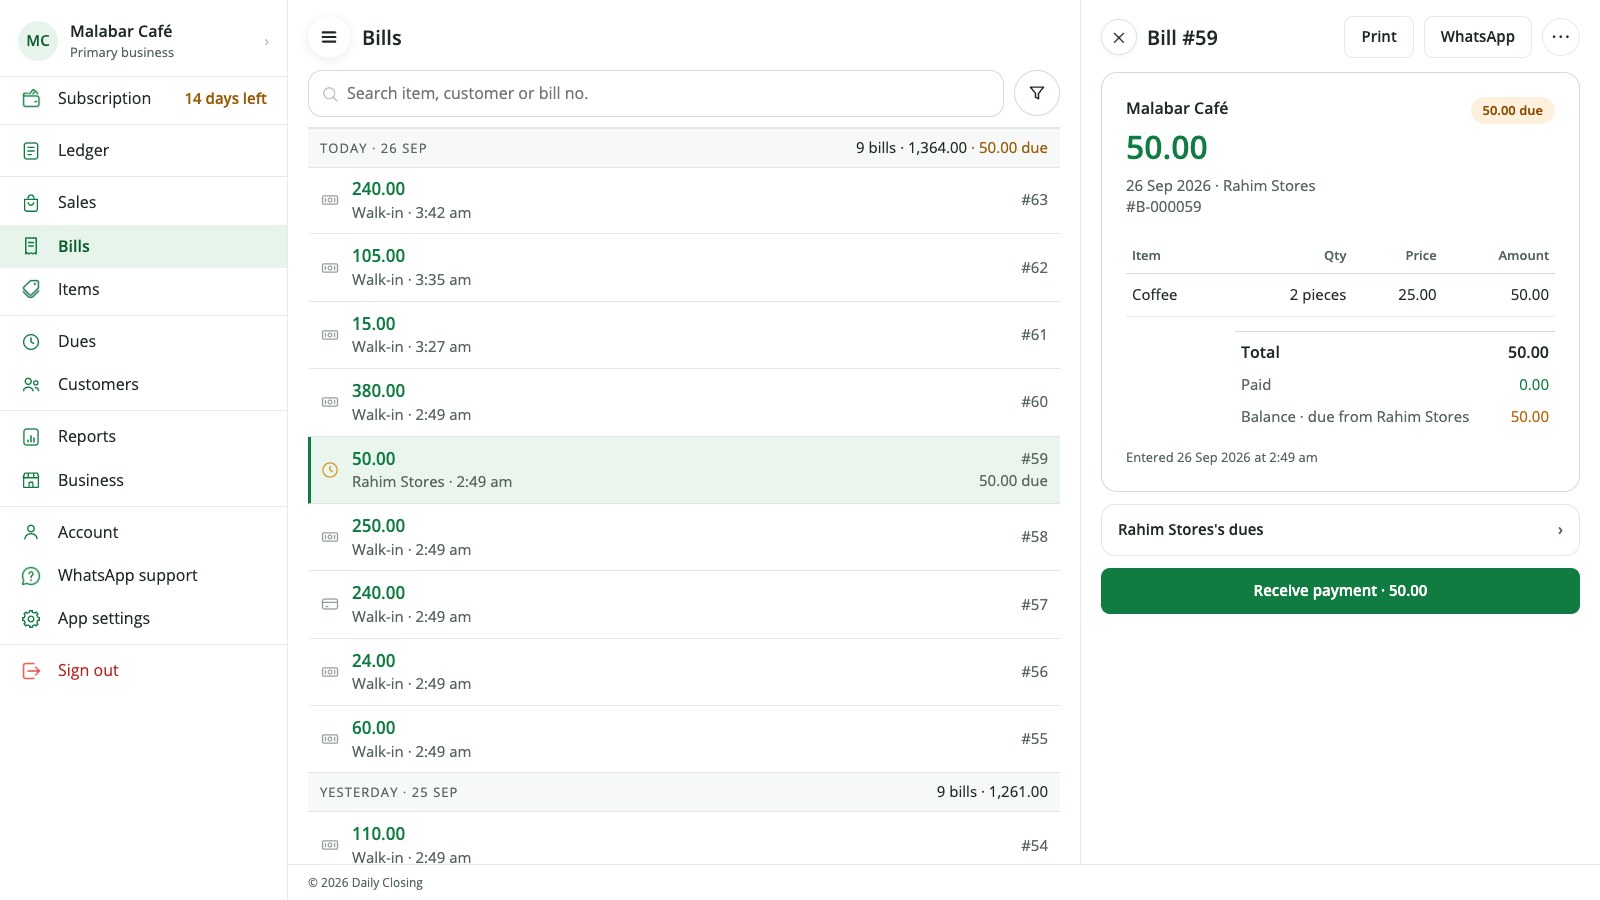Click the Sales bag icon

(31, 203)
